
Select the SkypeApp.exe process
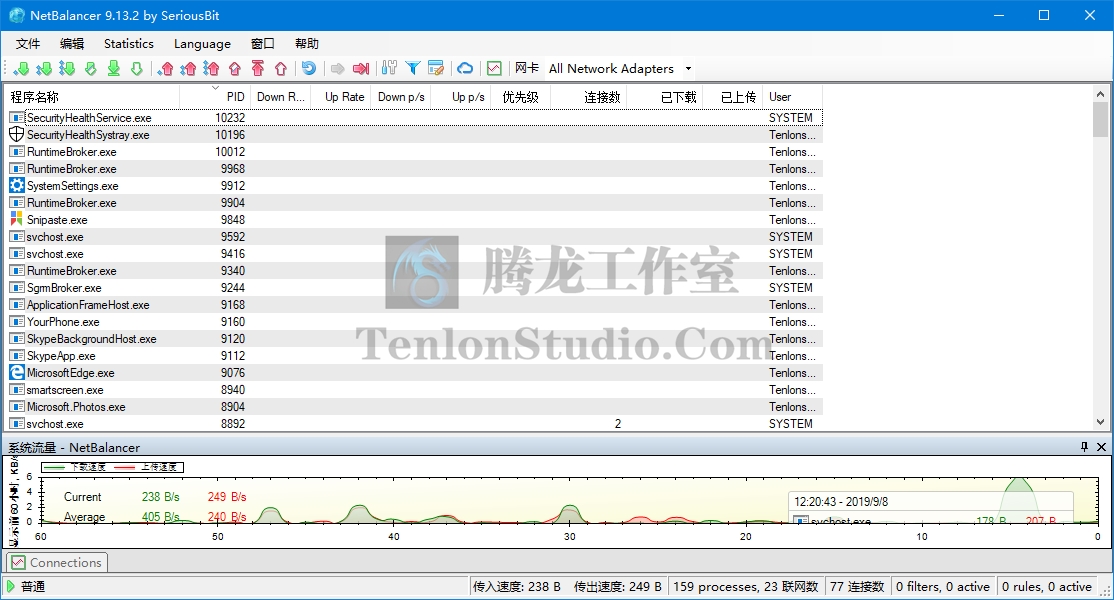[415, 356]
